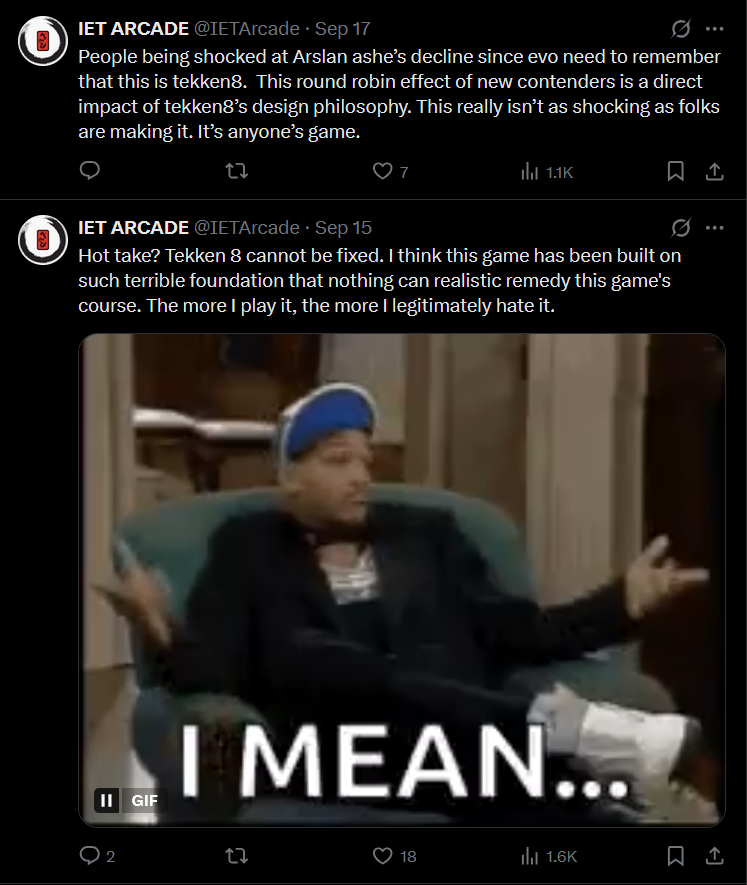
Task: Open more options menu on Sep 15 tweet
Action: coord(714,227)
